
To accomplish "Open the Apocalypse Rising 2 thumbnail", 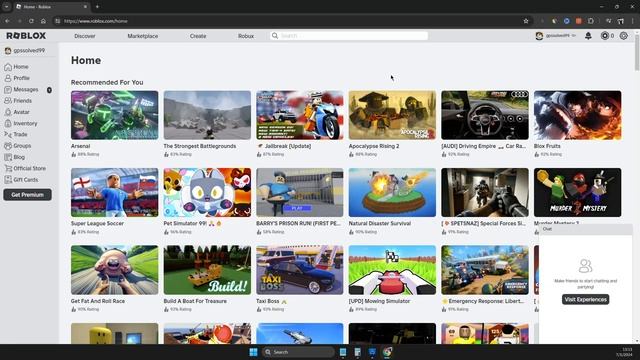I will tap(392, 115).
